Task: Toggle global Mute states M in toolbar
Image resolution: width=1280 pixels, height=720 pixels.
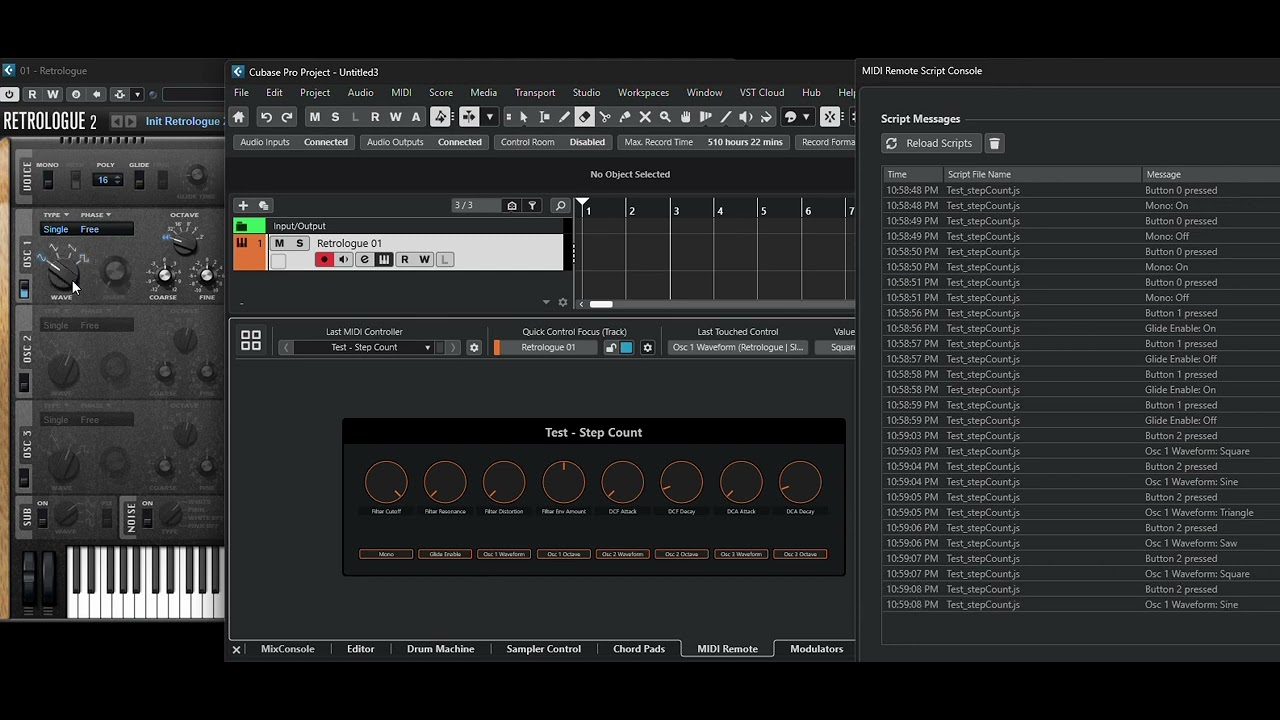Action: 315,117
